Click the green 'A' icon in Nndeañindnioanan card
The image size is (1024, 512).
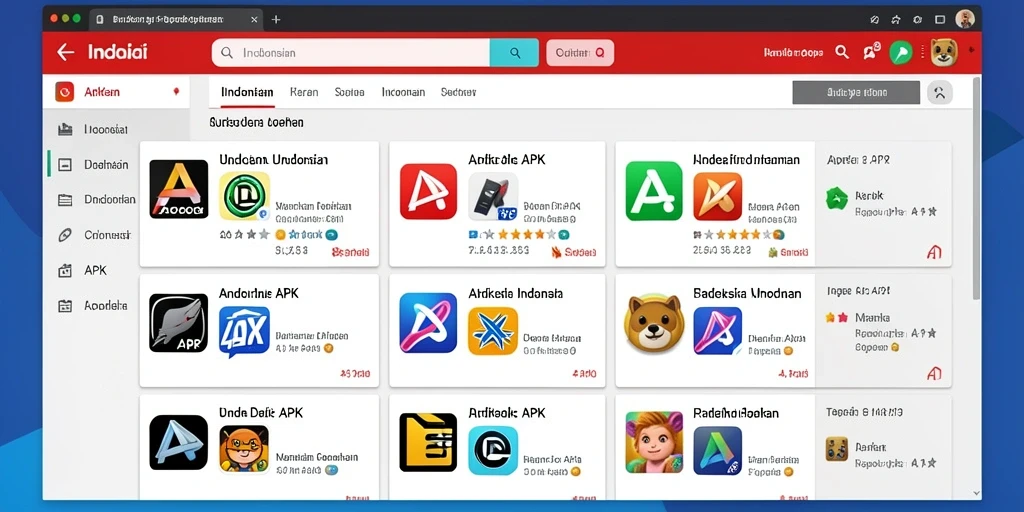tap(654, 191)
